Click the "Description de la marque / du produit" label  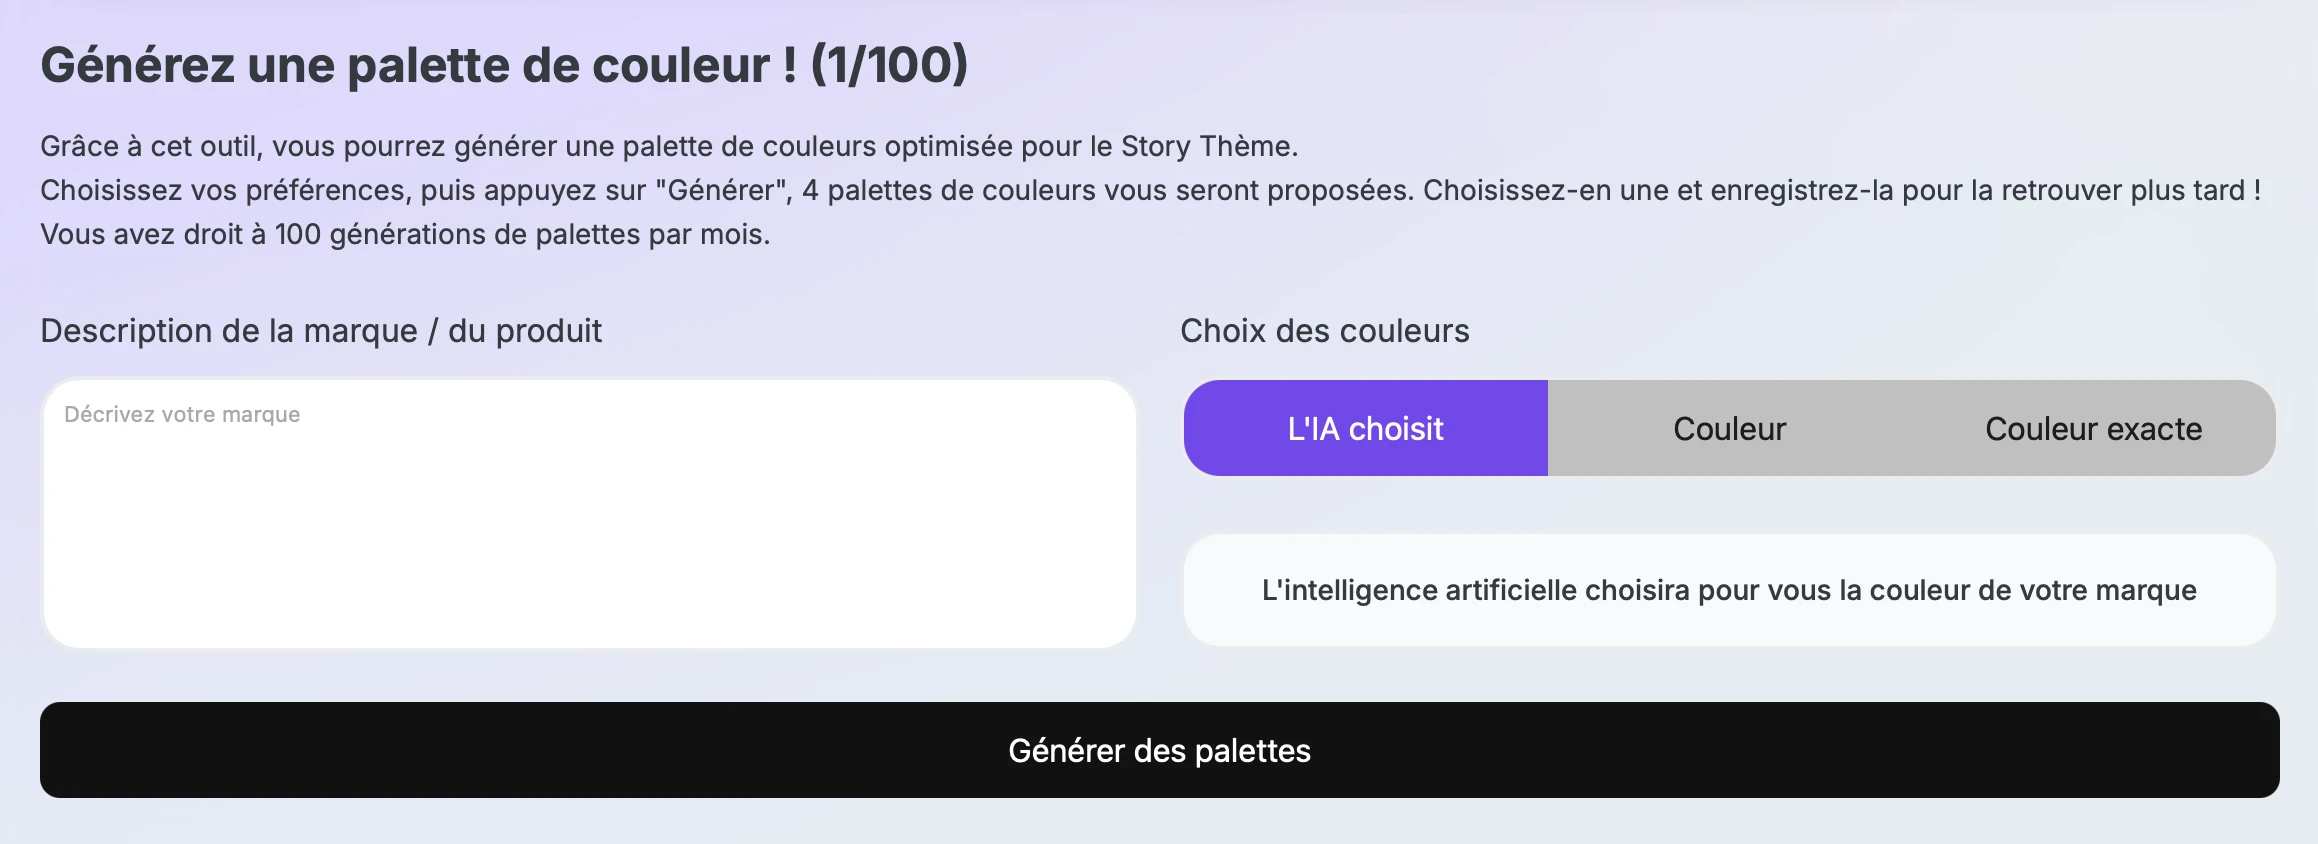tap(320, 331)
